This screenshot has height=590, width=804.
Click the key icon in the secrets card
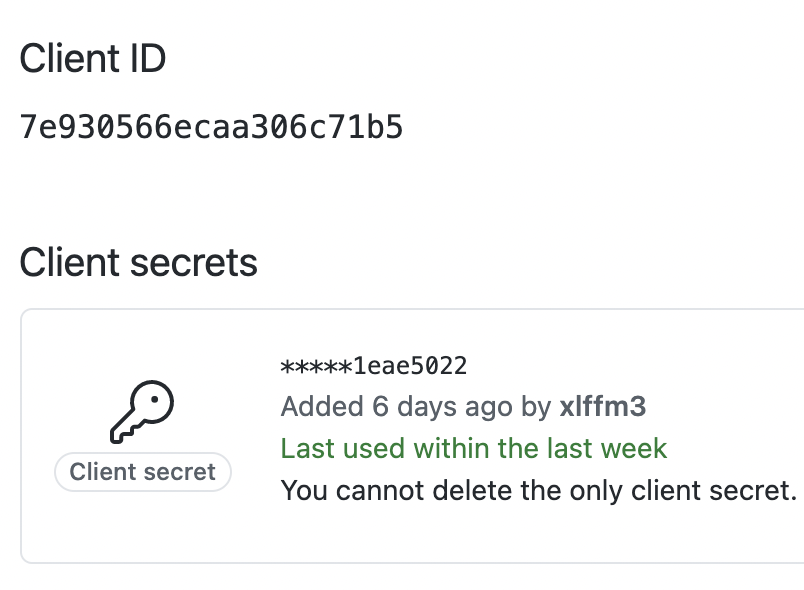[142, 412]
